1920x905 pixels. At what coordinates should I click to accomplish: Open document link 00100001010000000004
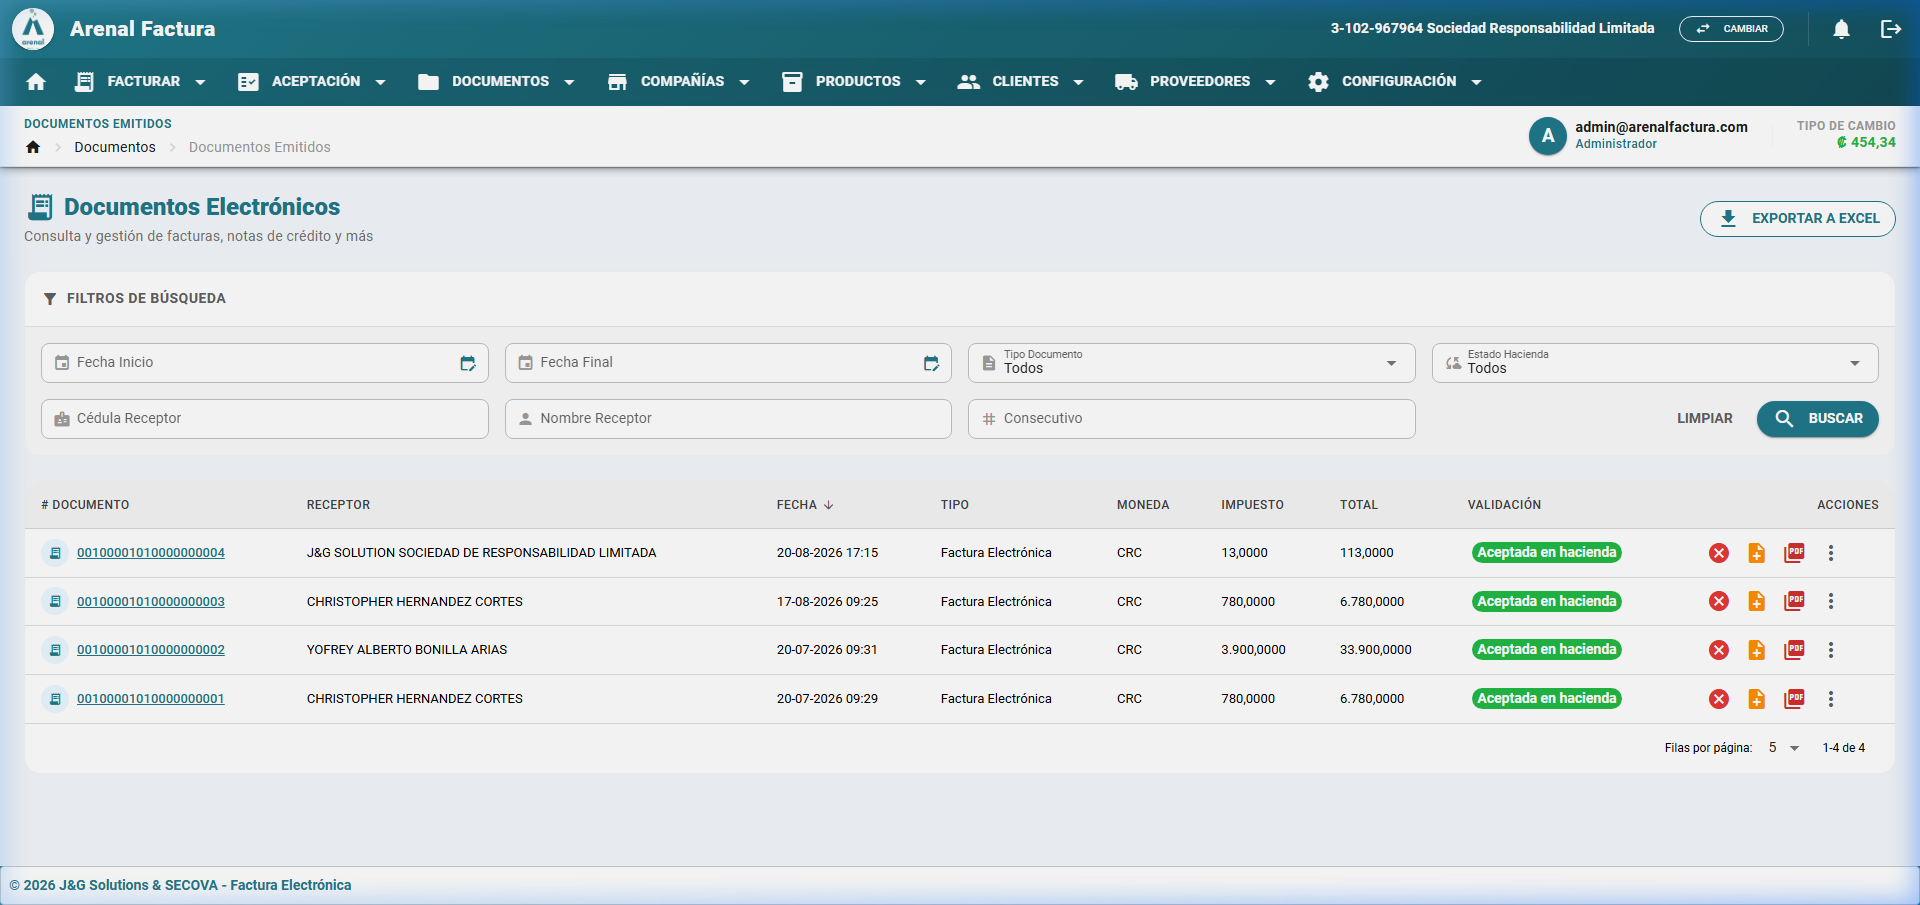click(151, 553)
